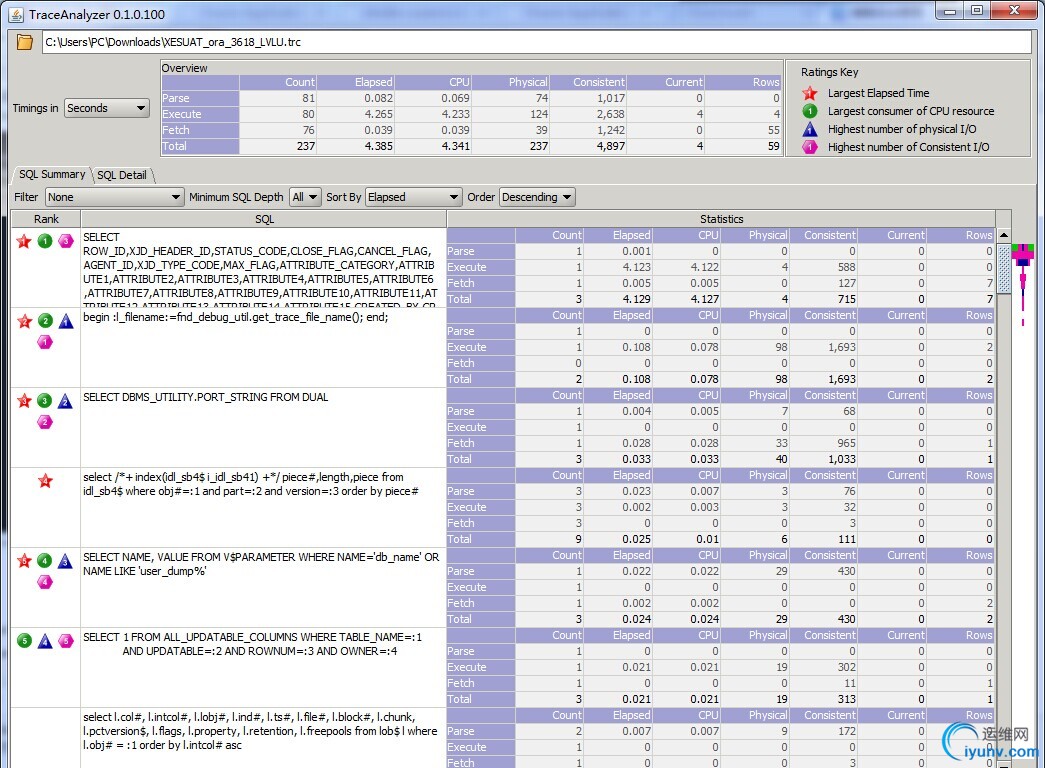Open the Sort By Elapsed dropdown
1045x768 pixels.
pos(413,197)
